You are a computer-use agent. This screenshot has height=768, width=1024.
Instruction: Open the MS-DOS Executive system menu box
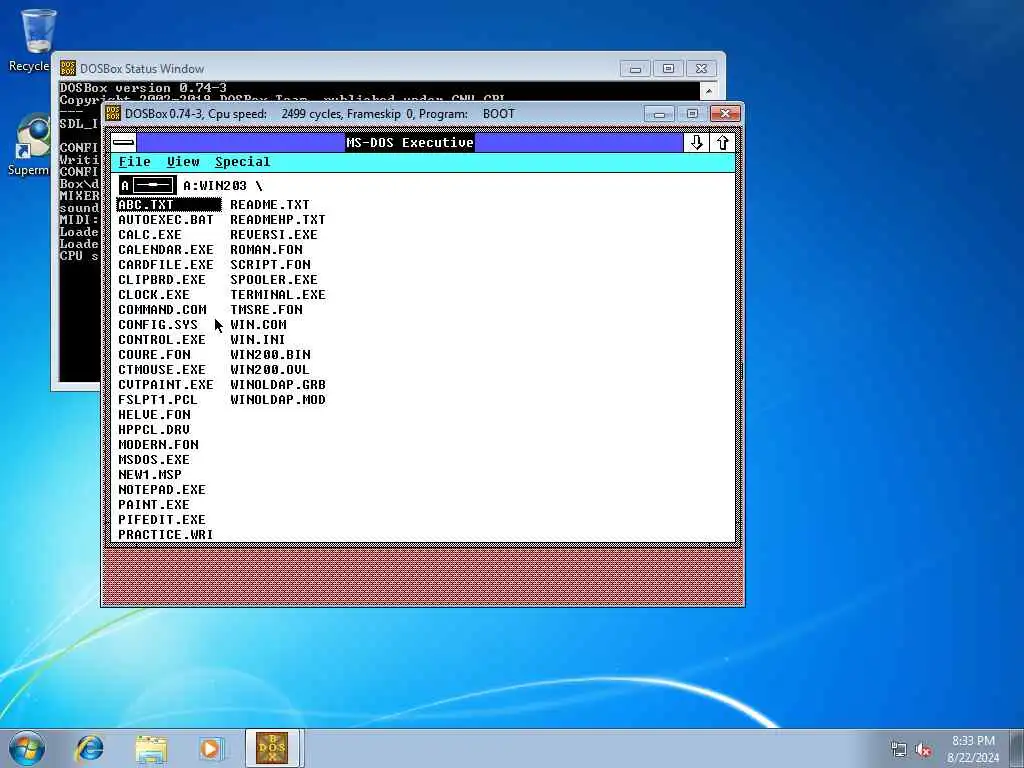[x=123, y=142]
